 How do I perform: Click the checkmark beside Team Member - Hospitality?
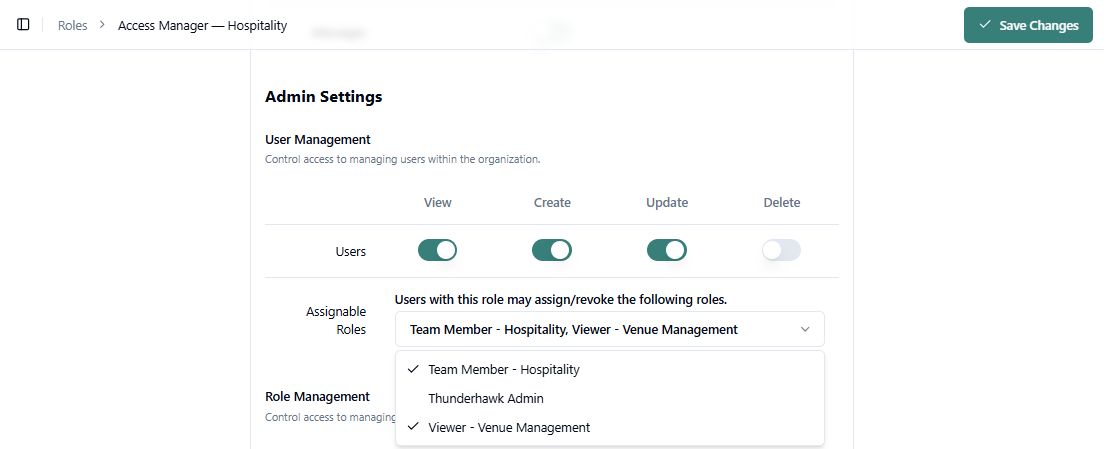tap(413, 369)
